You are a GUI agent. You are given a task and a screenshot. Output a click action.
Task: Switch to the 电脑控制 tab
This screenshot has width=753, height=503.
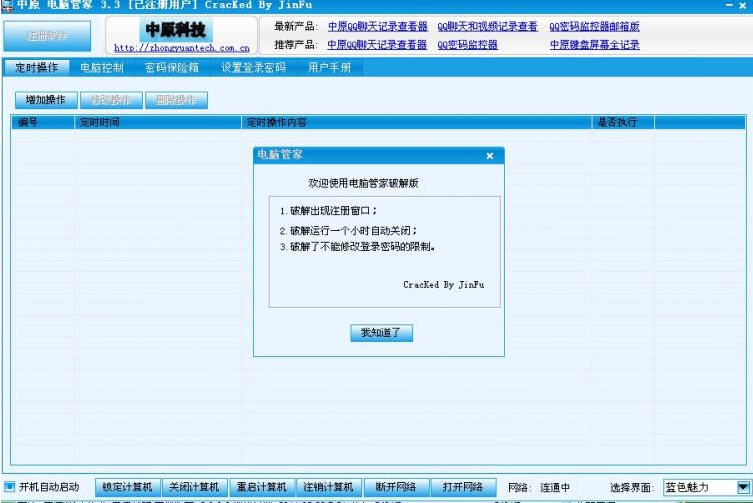[102, 68]
